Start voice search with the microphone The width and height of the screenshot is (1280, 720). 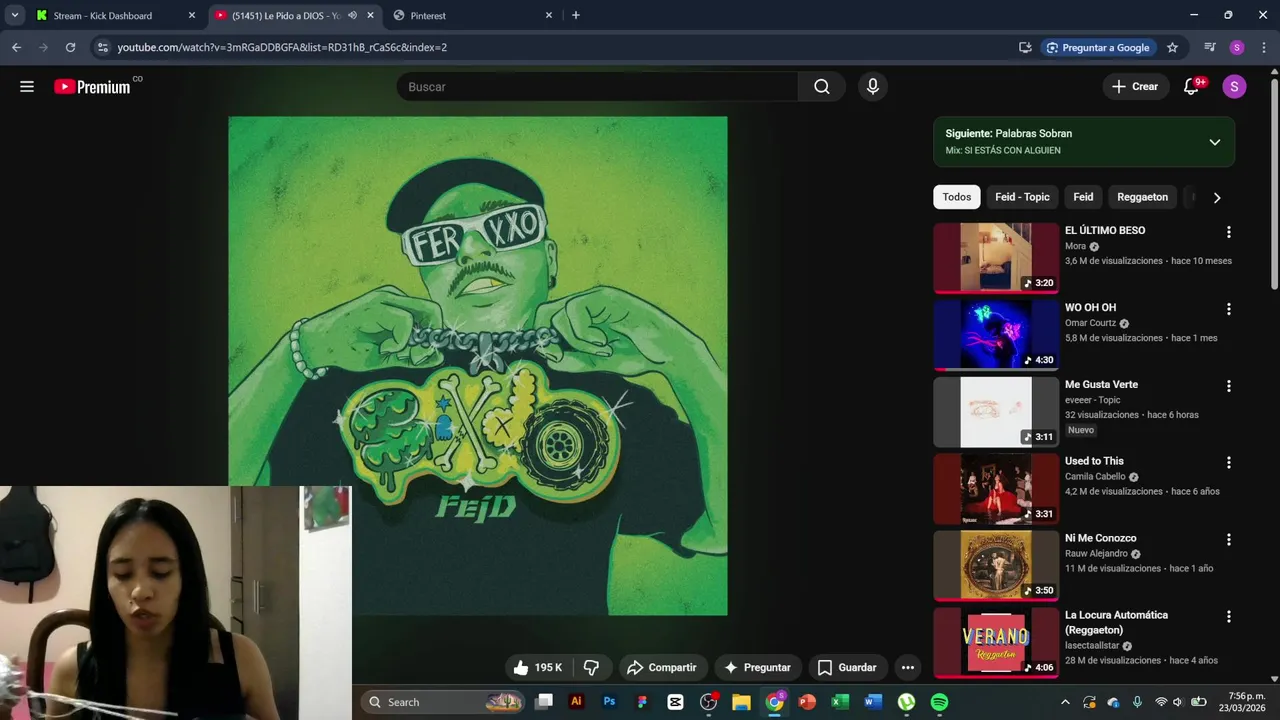873,87
